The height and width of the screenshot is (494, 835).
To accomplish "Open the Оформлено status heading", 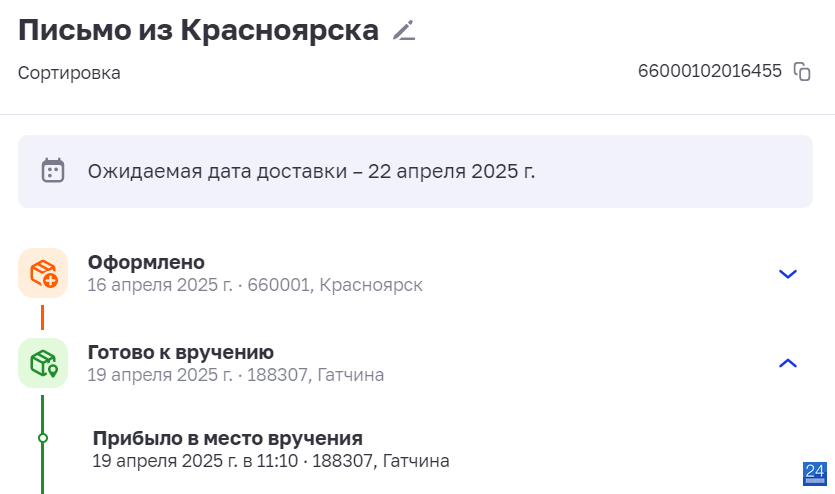I will tap(146, 262).
